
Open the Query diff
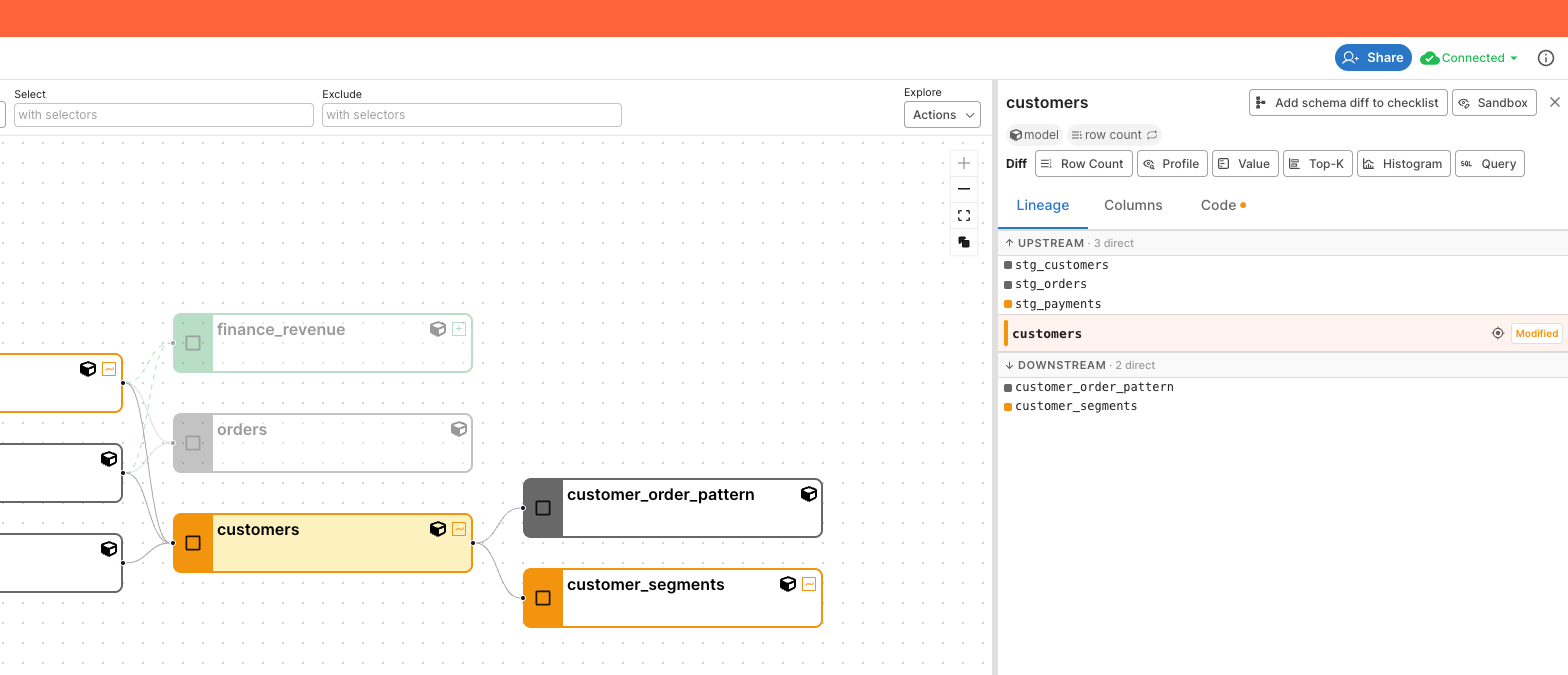click(x=1490, y=164)
